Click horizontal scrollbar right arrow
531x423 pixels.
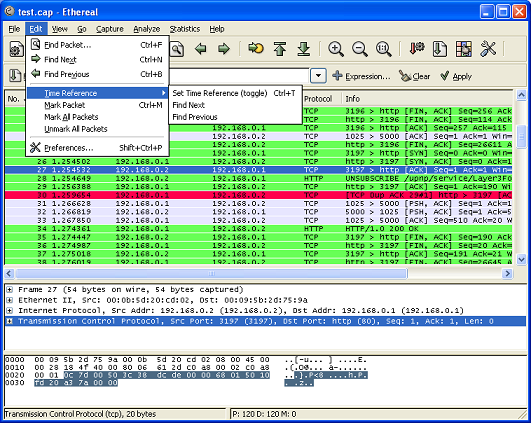point(507,274)
